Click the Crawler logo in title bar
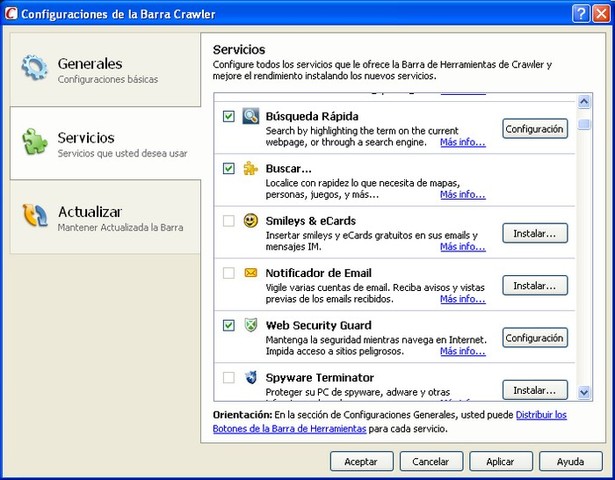Image resolution: width=615 pixels, height=480 pixels. [x=11, y=13]
